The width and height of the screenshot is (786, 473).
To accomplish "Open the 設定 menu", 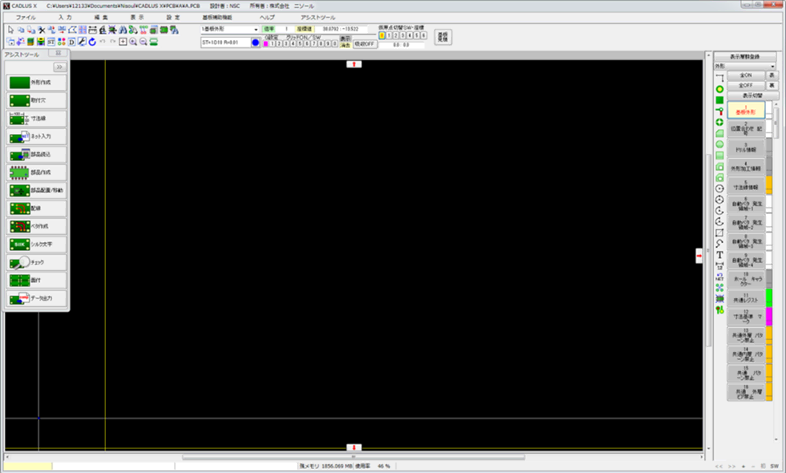I will pyautogui.click(x=173, y=17).
